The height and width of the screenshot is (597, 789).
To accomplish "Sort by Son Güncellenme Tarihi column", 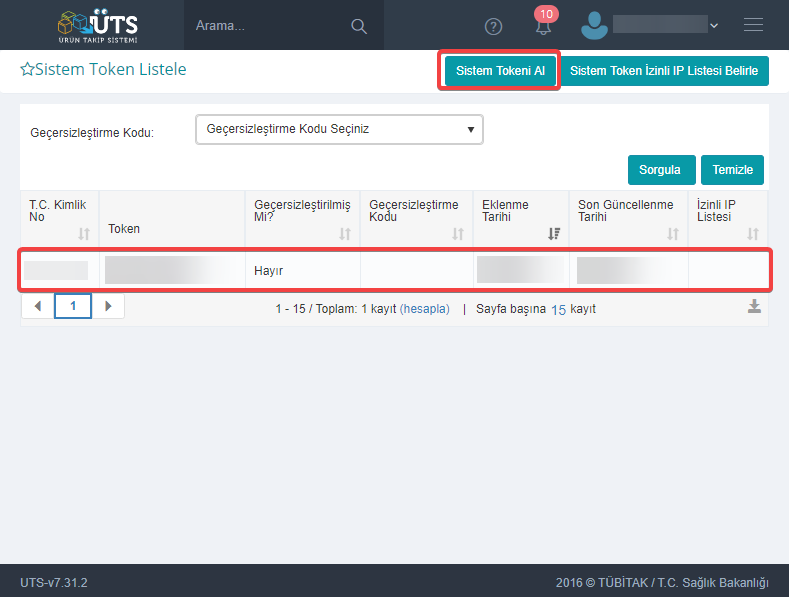I will click(673, 234).
